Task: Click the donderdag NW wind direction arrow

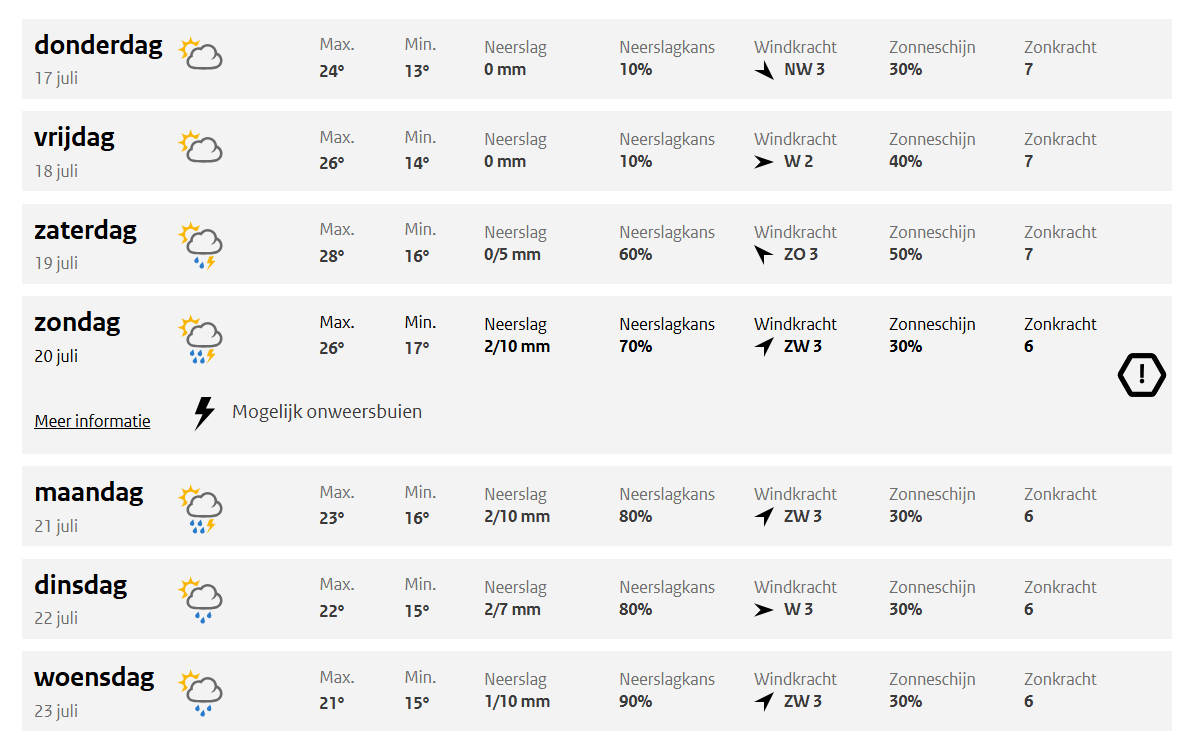Action: point(765,71)
